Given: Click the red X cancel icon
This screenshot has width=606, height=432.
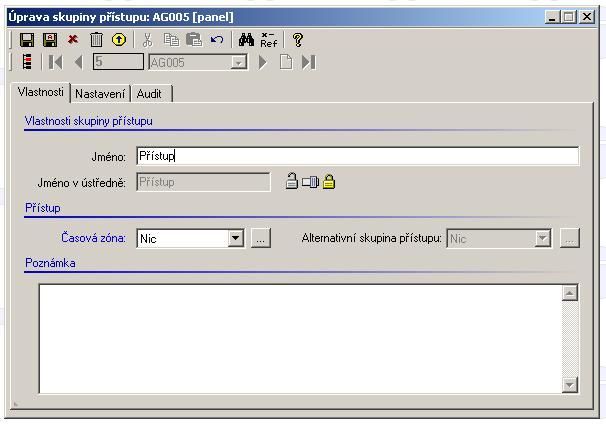Looking at the screenshot, I should (x=72, y=39).
